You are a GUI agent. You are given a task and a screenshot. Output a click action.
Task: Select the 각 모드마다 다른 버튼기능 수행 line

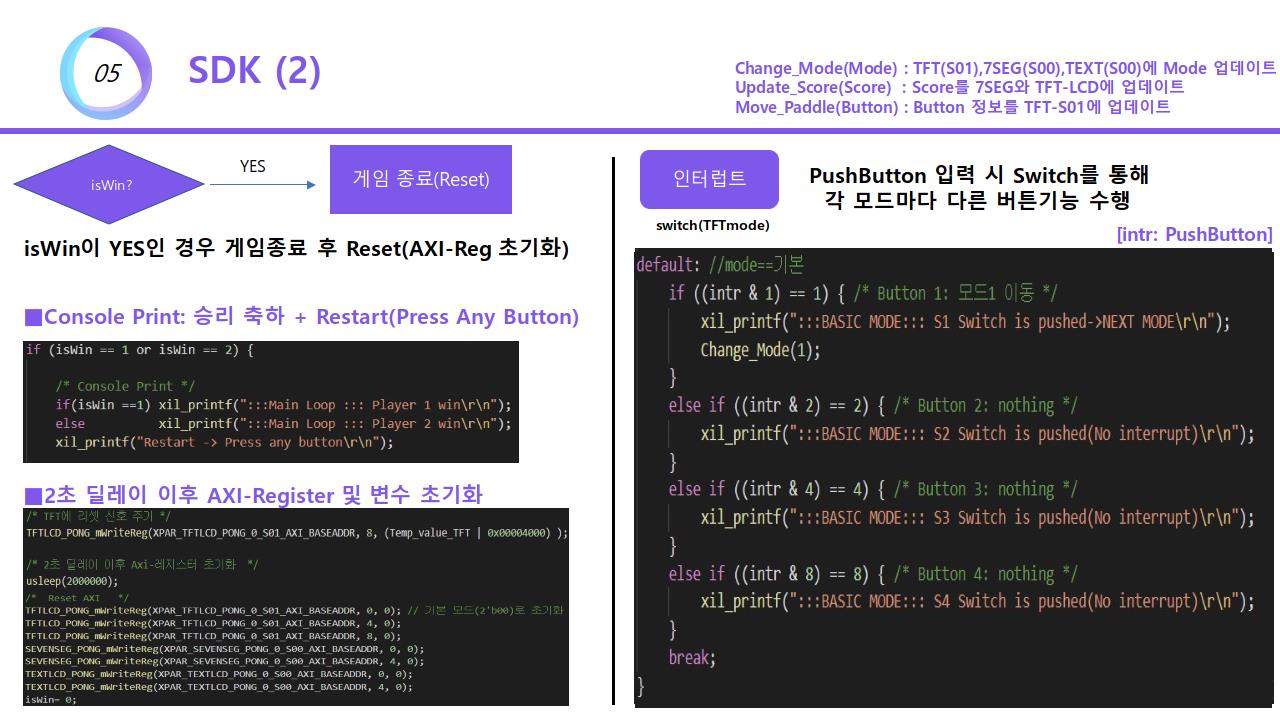tap(977, 199)
